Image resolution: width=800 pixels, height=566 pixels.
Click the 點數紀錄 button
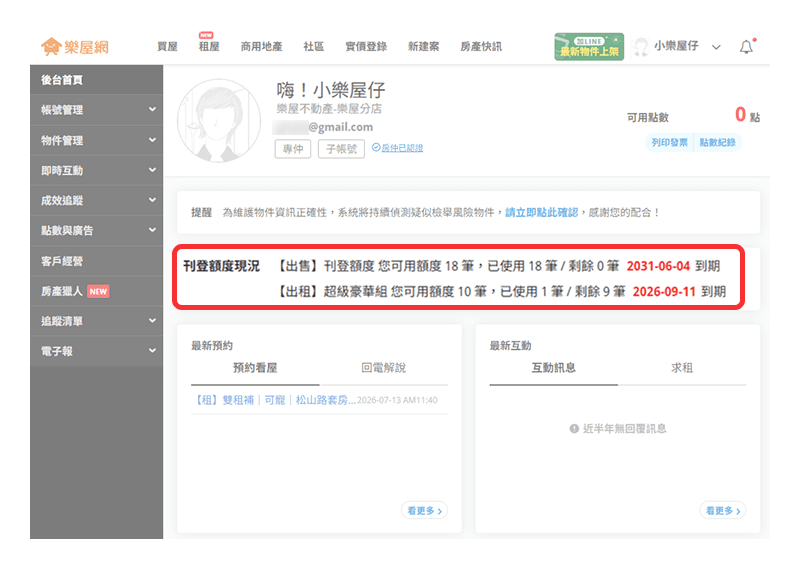pyautogui.click(x=717, y=142)
